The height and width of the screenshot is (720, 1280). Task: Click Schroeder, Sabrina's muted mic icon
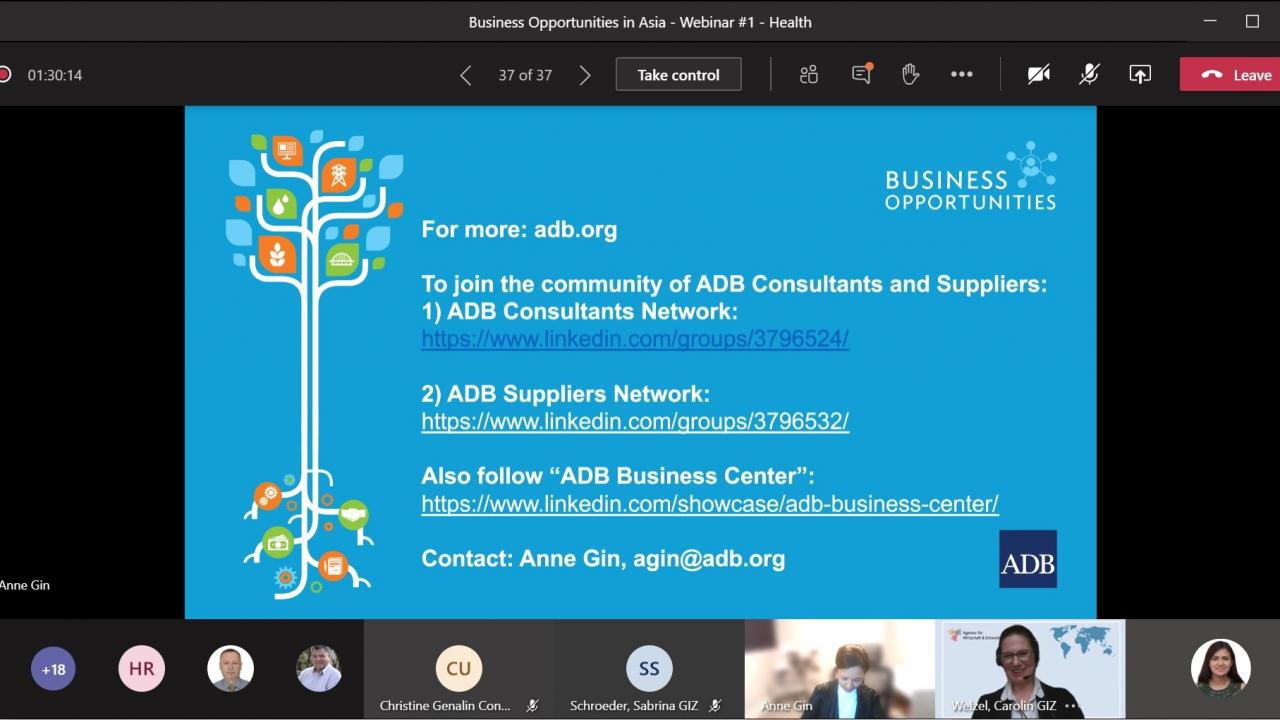(715, 706)
